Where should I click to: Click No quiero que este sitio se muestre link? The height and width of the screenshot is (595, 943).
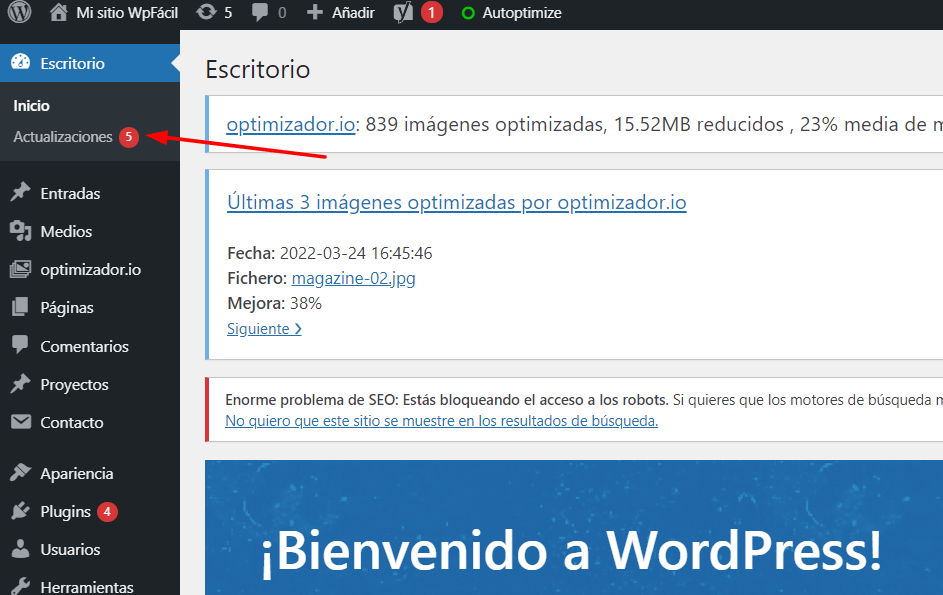(x=441, y=421)
